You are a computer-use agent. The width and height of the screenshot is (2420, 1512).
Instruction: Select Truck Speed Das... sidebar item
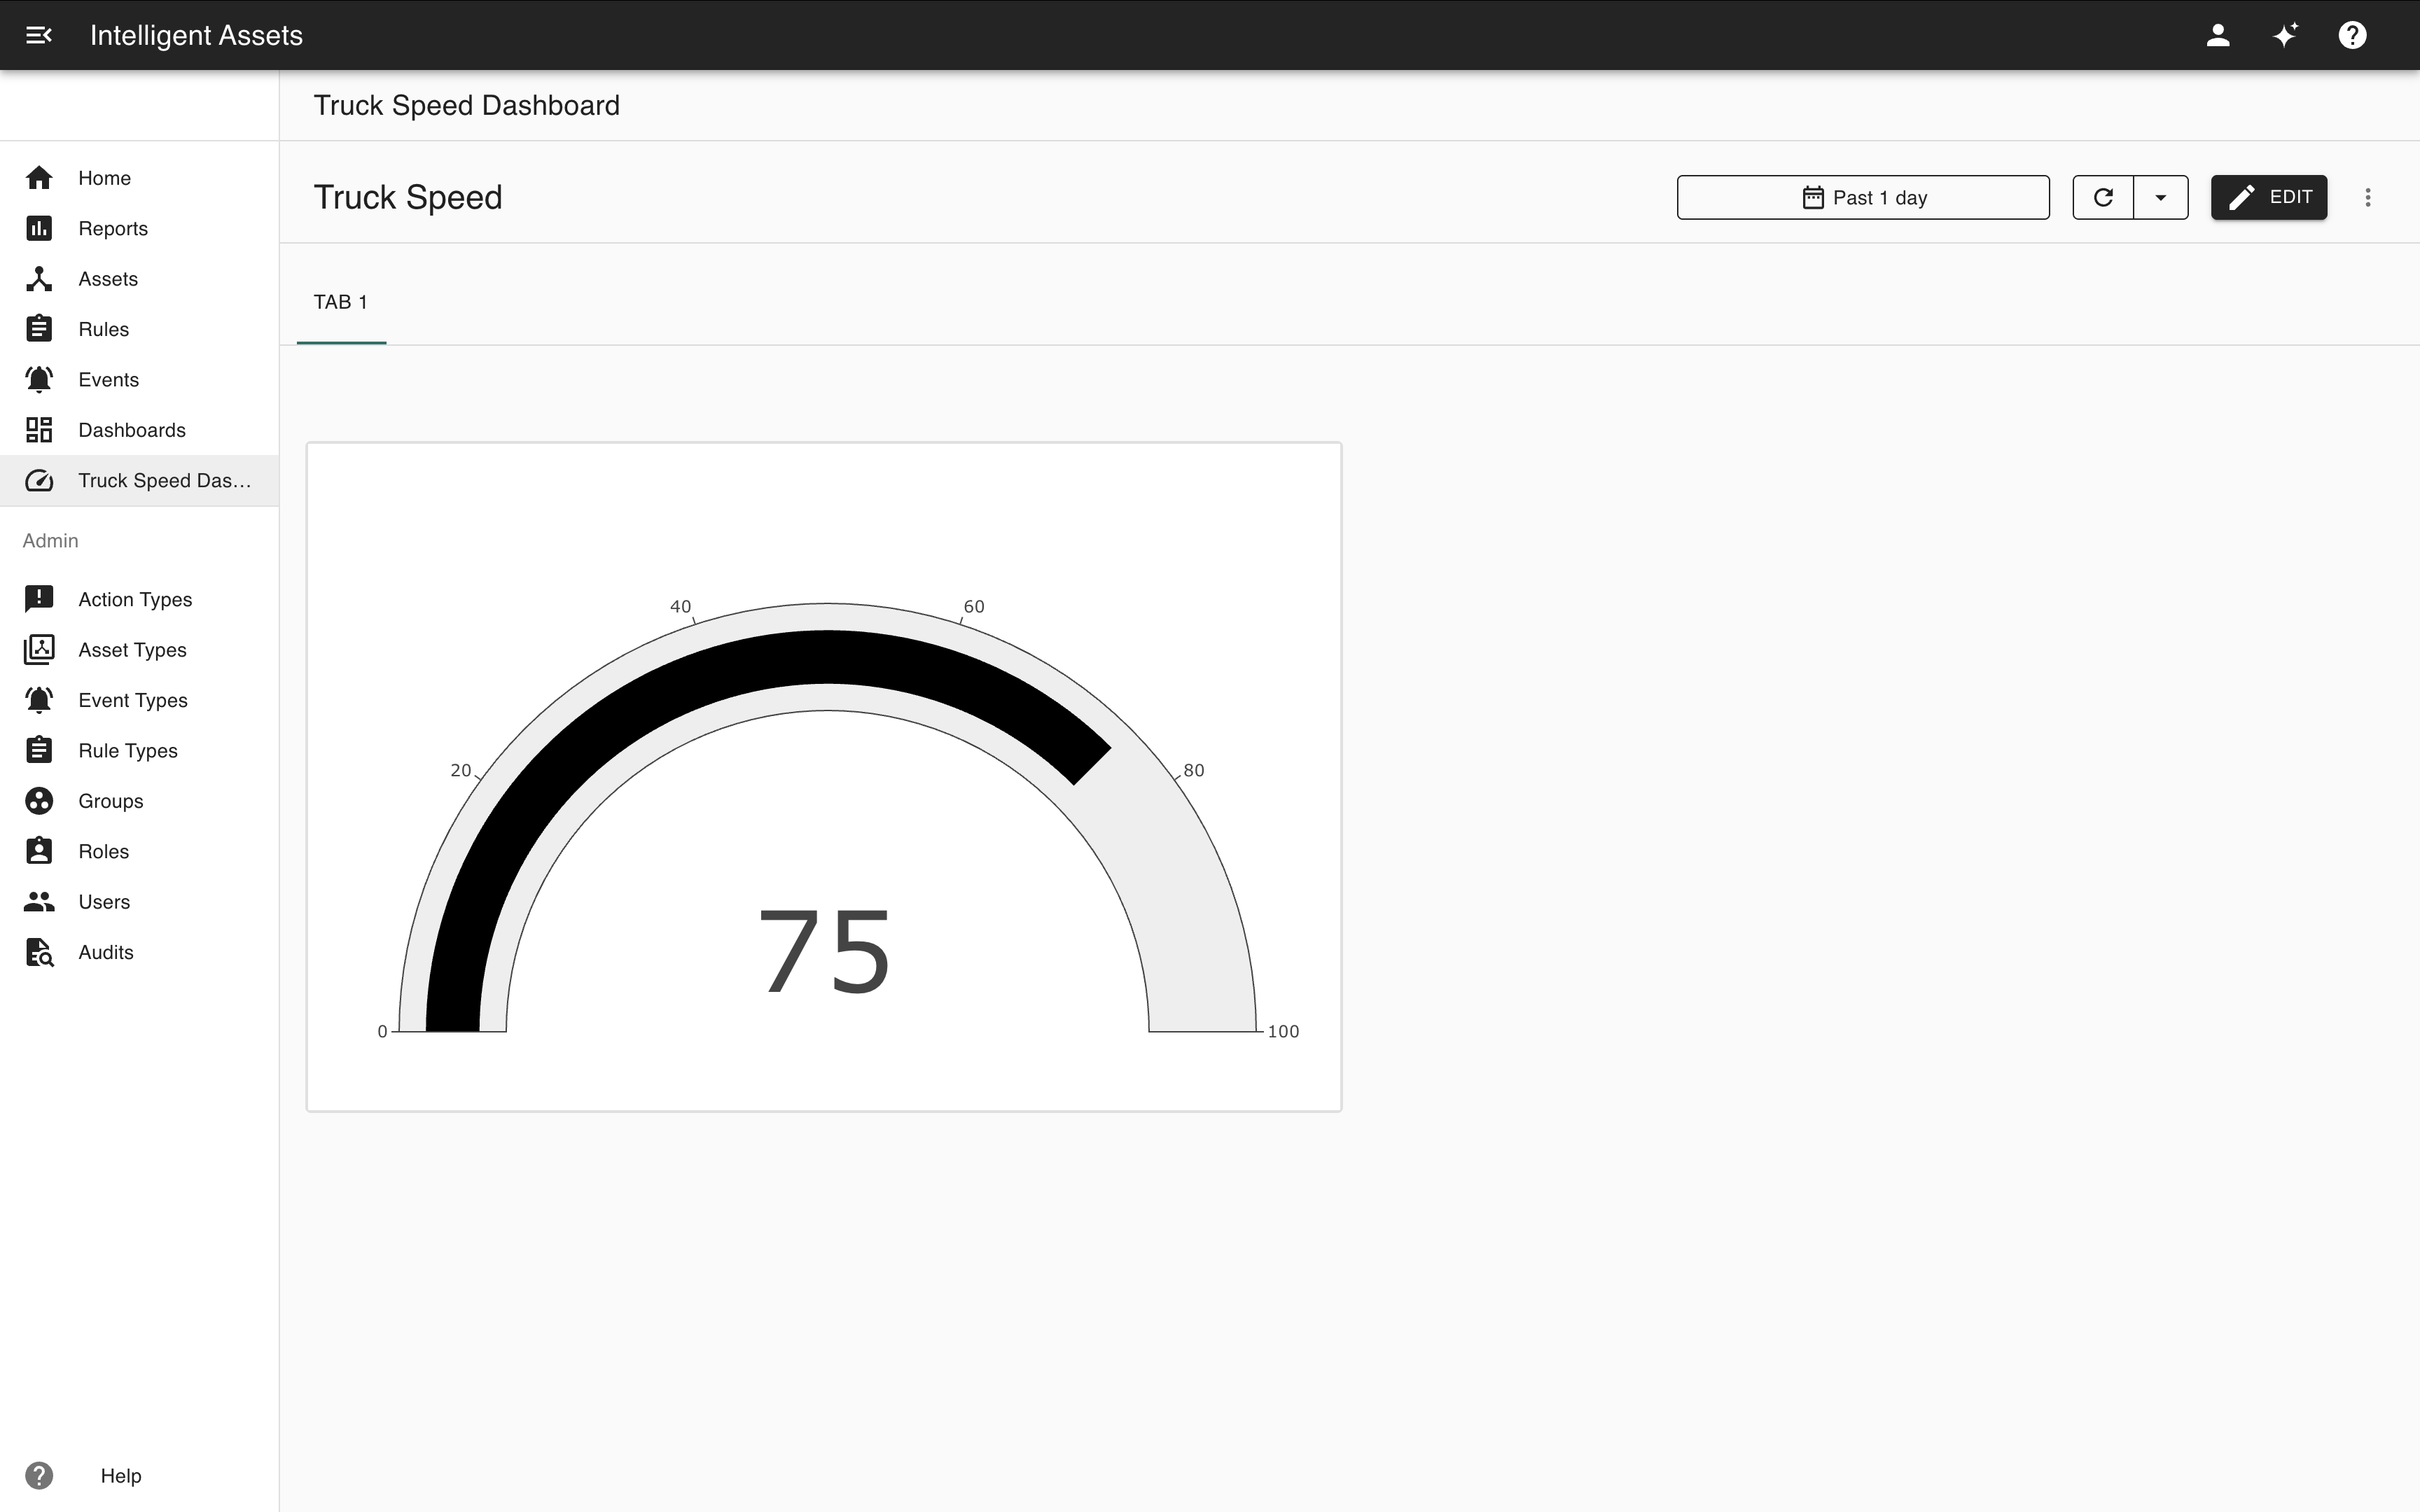164,481
